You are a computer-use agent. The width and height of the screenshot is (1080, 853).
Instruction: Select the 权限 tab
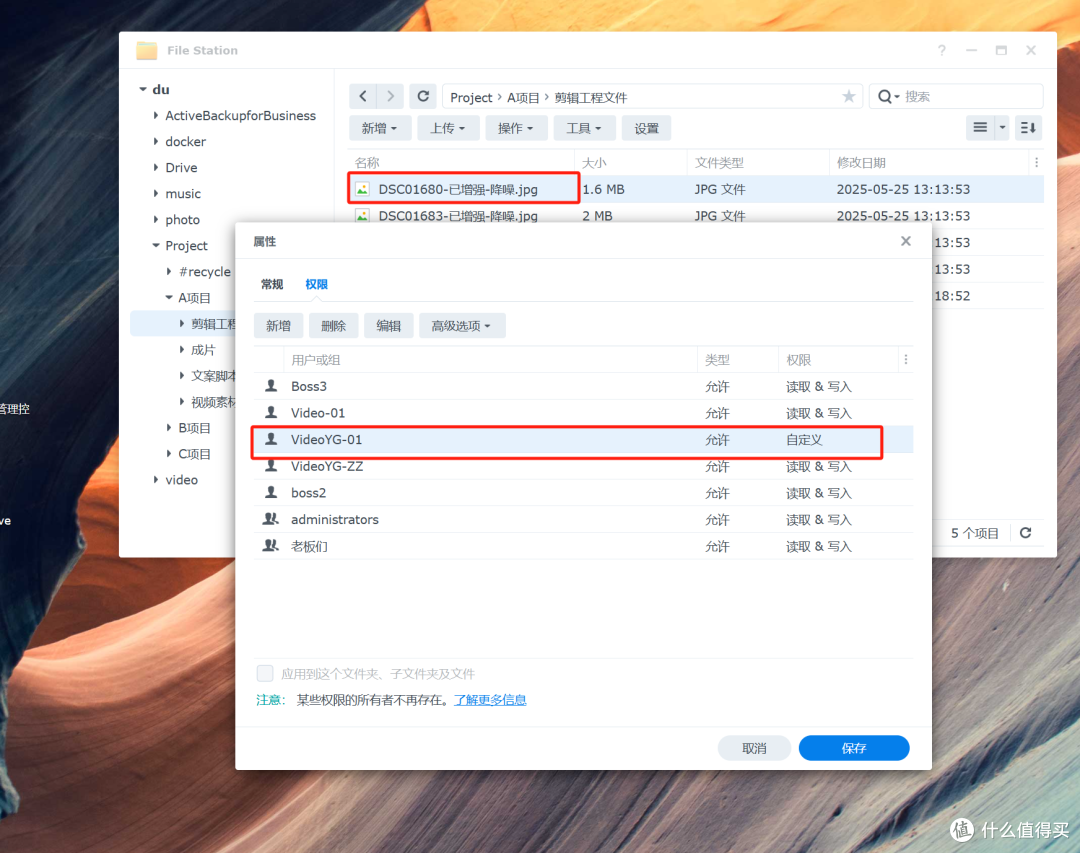(316, 284)
